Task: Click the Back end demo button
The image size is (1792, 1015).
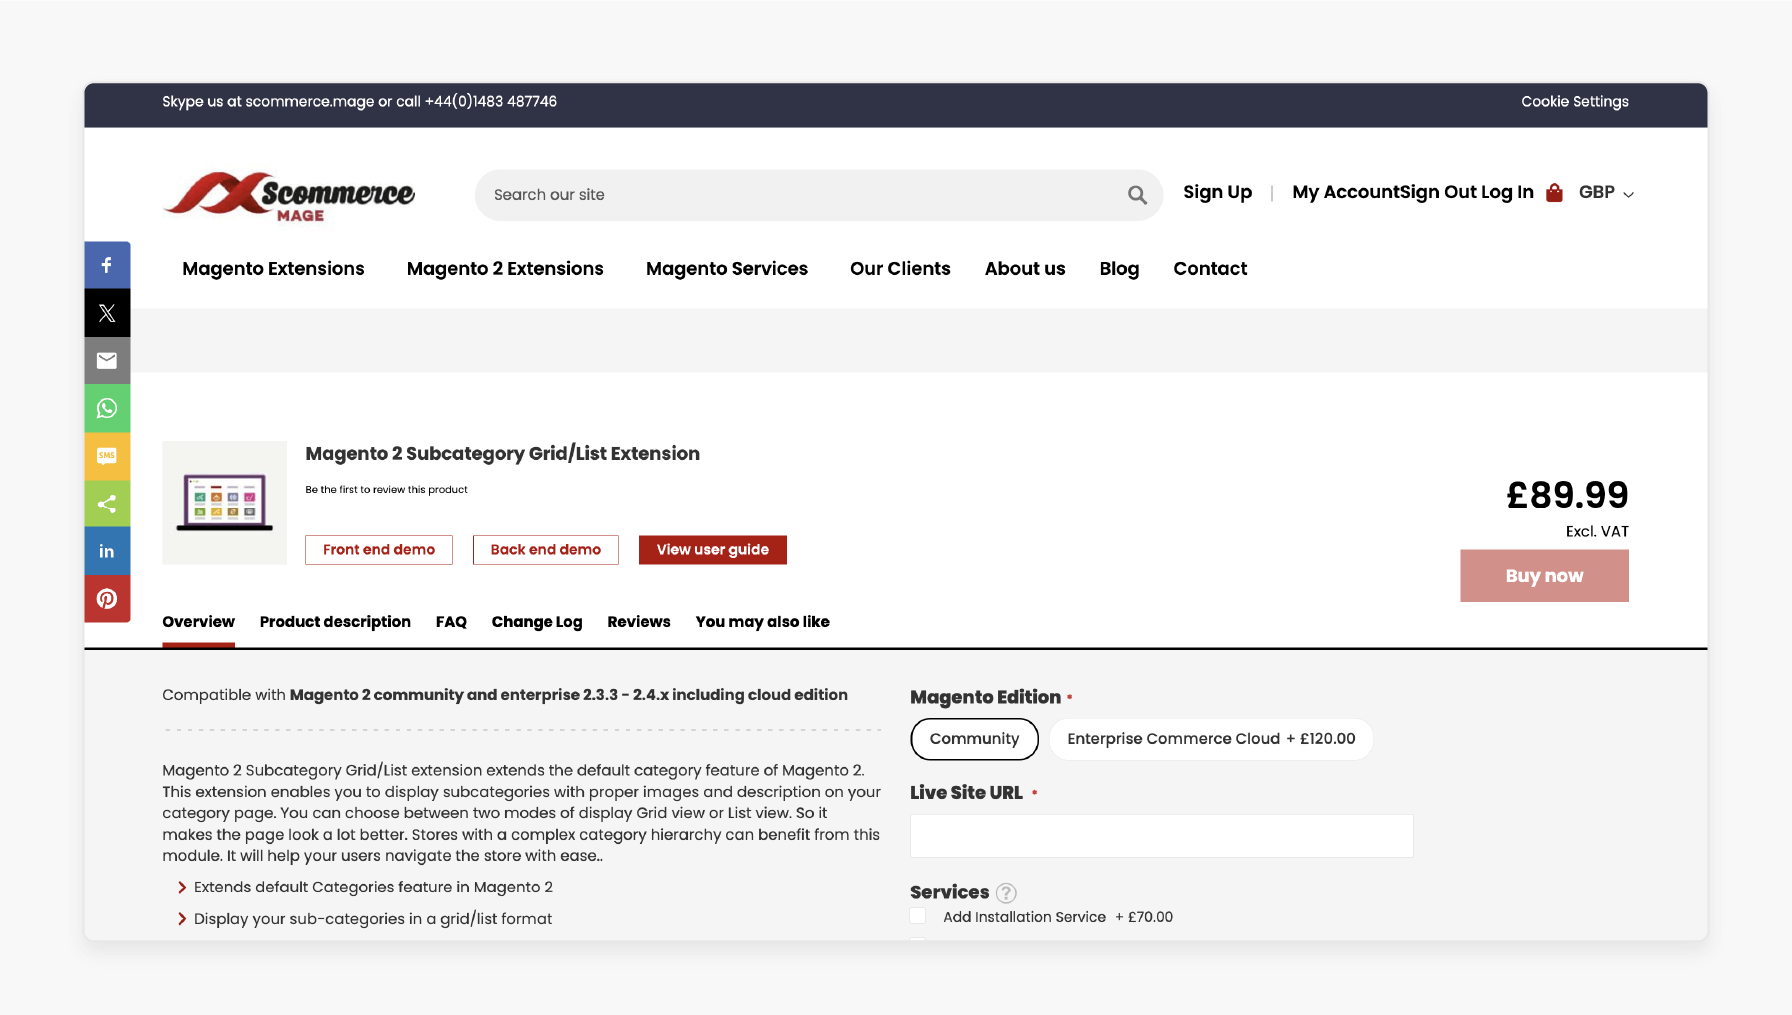Action: coord(546,550)
